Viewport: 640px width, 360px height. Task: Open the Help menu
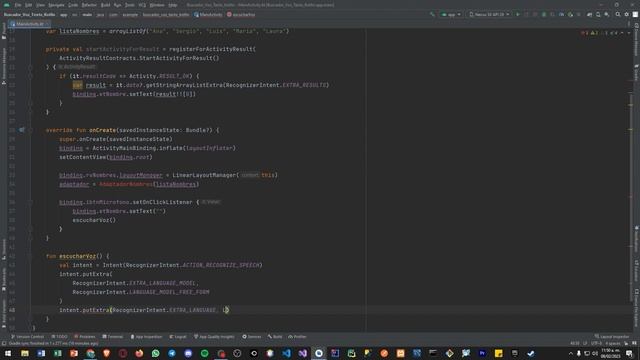[x=173, y=5]
